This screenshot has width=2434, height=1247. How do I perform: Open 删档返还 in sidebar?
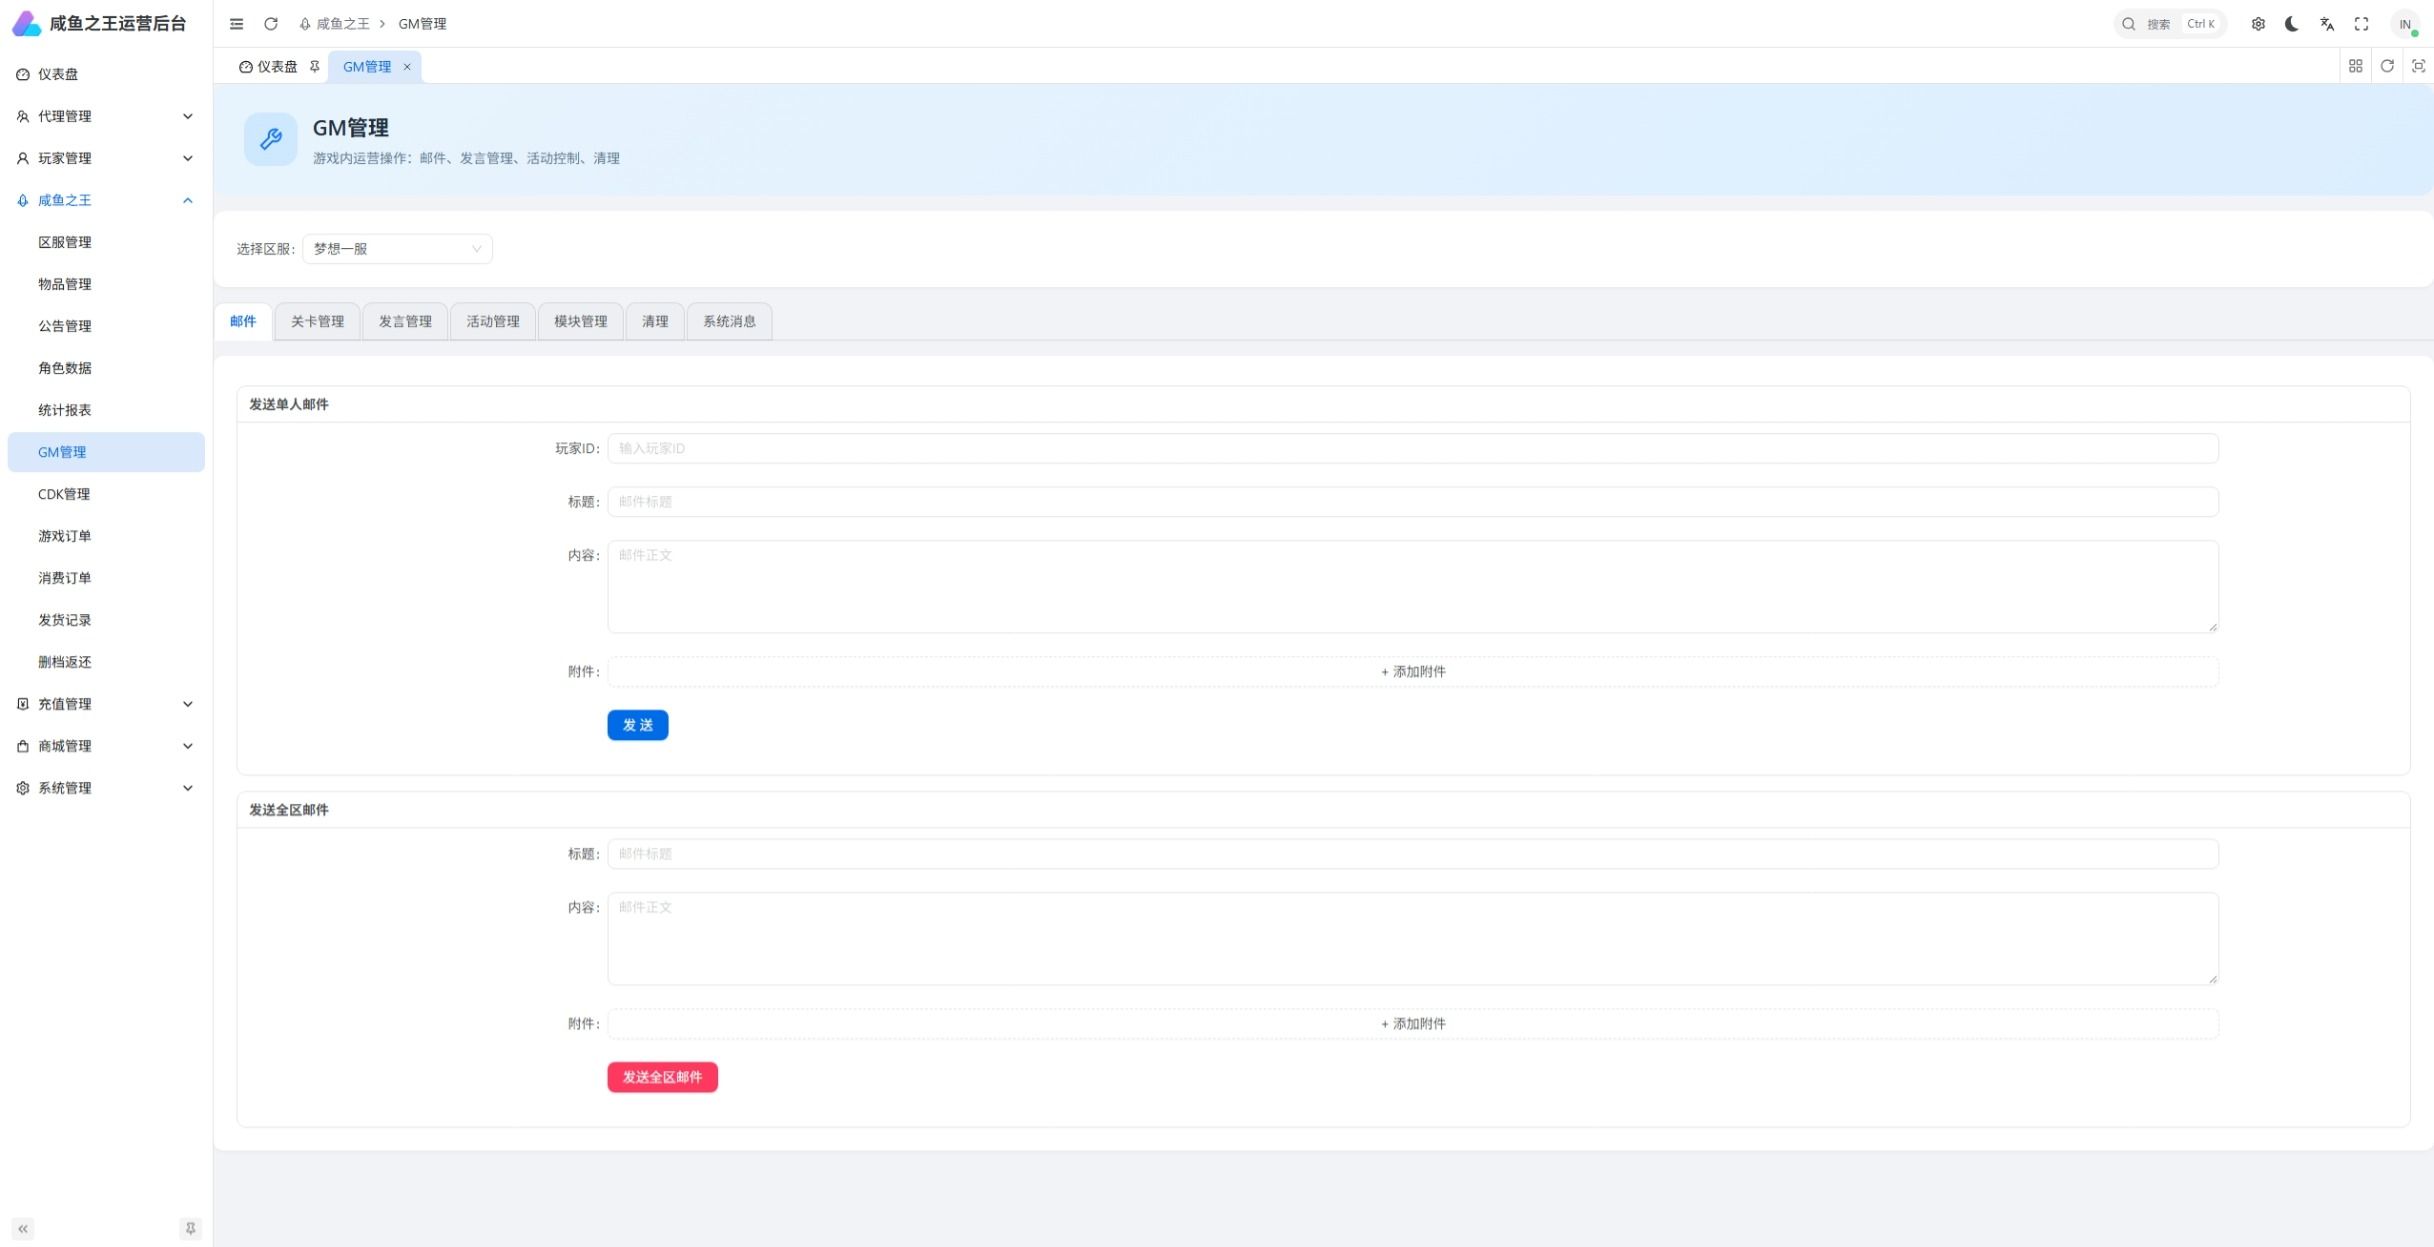coord(106,662)
